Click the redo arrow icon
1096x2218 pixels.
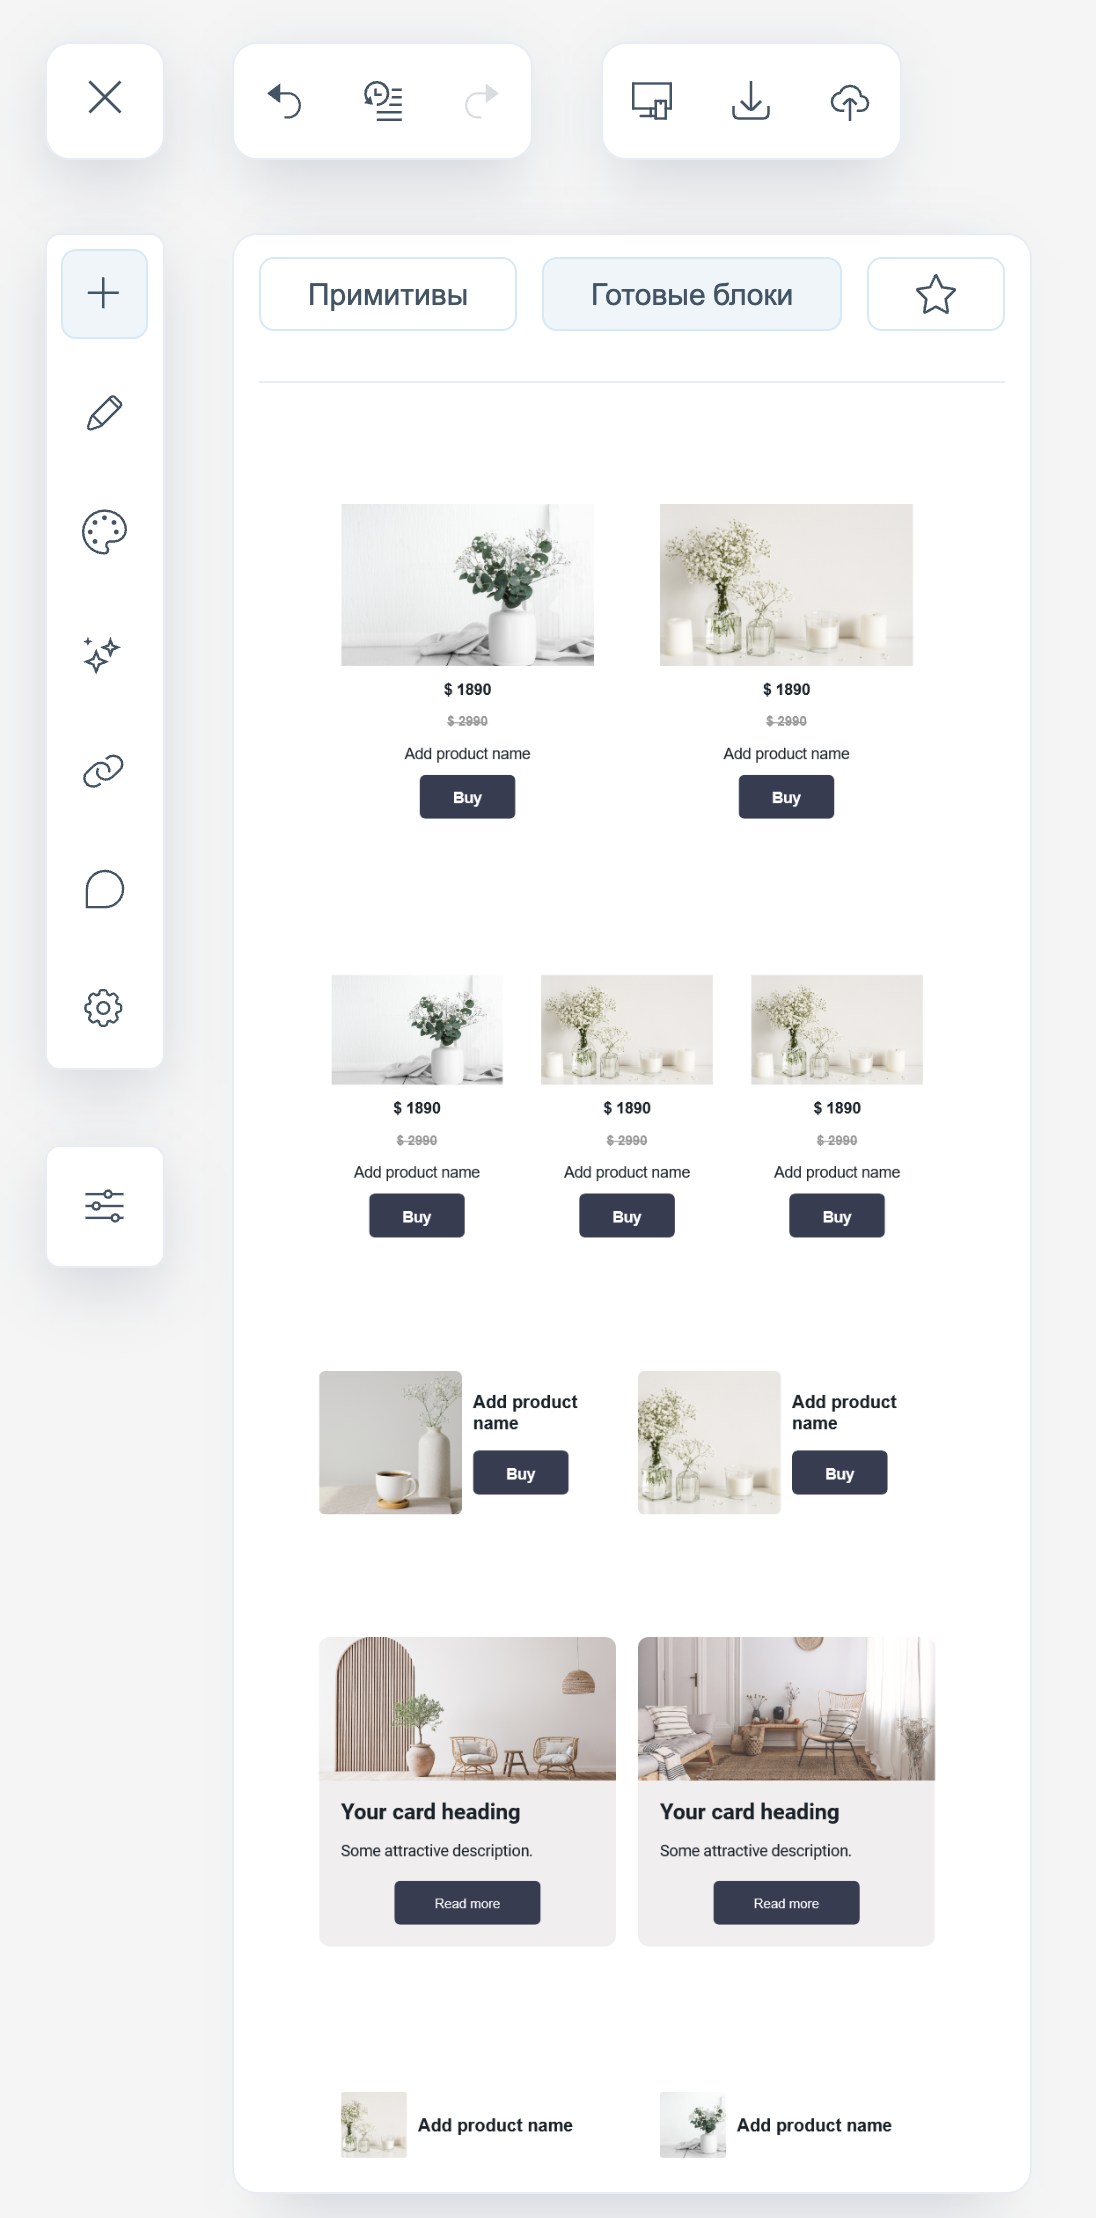[x=481, y=101]
